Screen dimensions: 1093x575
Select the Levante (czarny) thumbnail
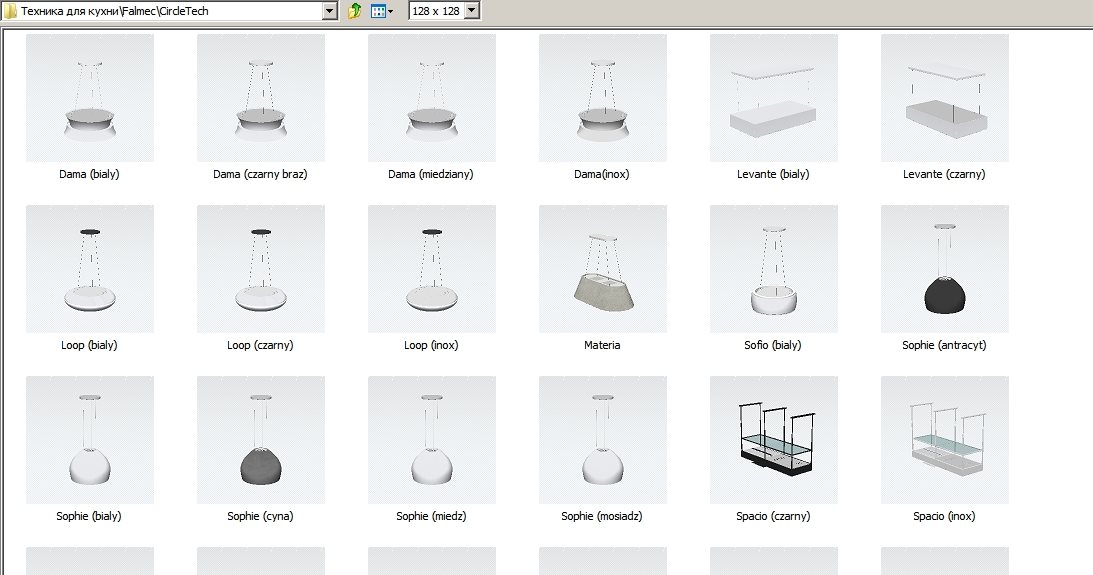(945, 98)
